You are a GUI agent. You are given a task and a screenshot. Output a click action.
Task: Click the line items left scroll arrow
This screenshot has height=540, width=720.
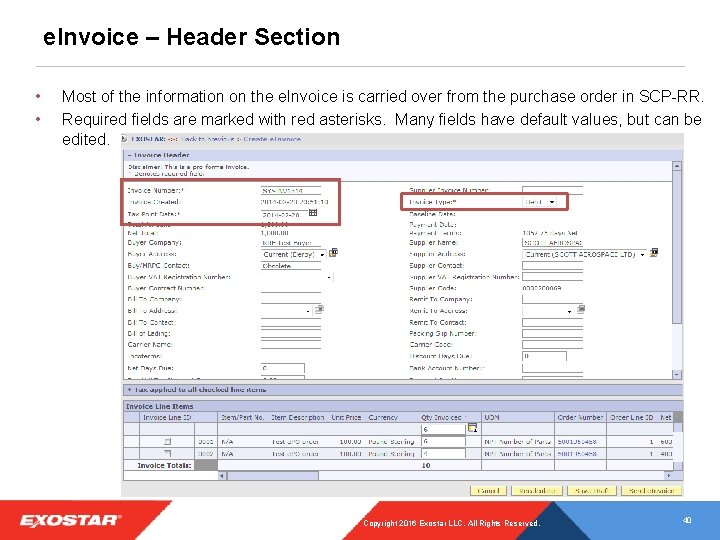point(222,476)
